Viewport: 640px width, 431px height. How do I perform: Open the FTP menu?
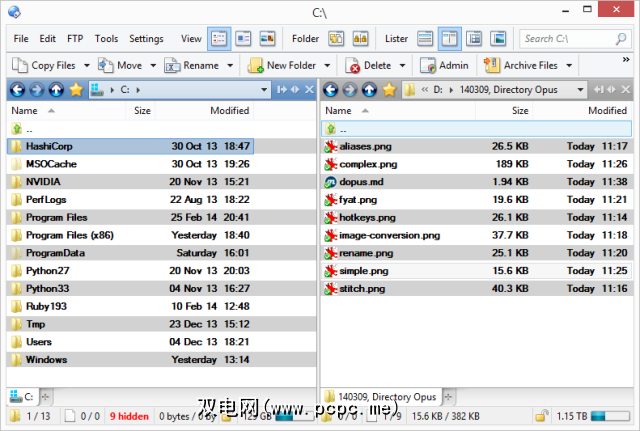click(x=75, y=39)
